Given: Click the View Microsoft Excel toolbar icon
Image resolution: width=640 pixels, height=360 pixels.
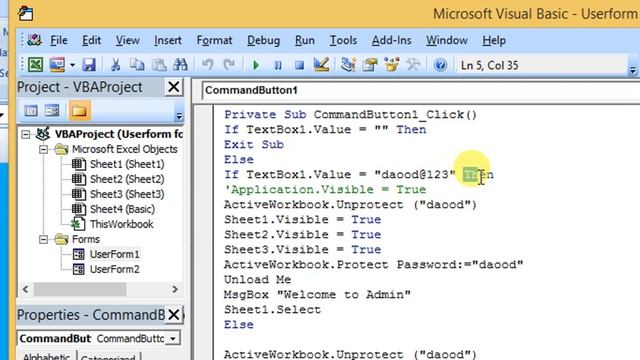Looking at the screenshot, I should click(35, 65).
